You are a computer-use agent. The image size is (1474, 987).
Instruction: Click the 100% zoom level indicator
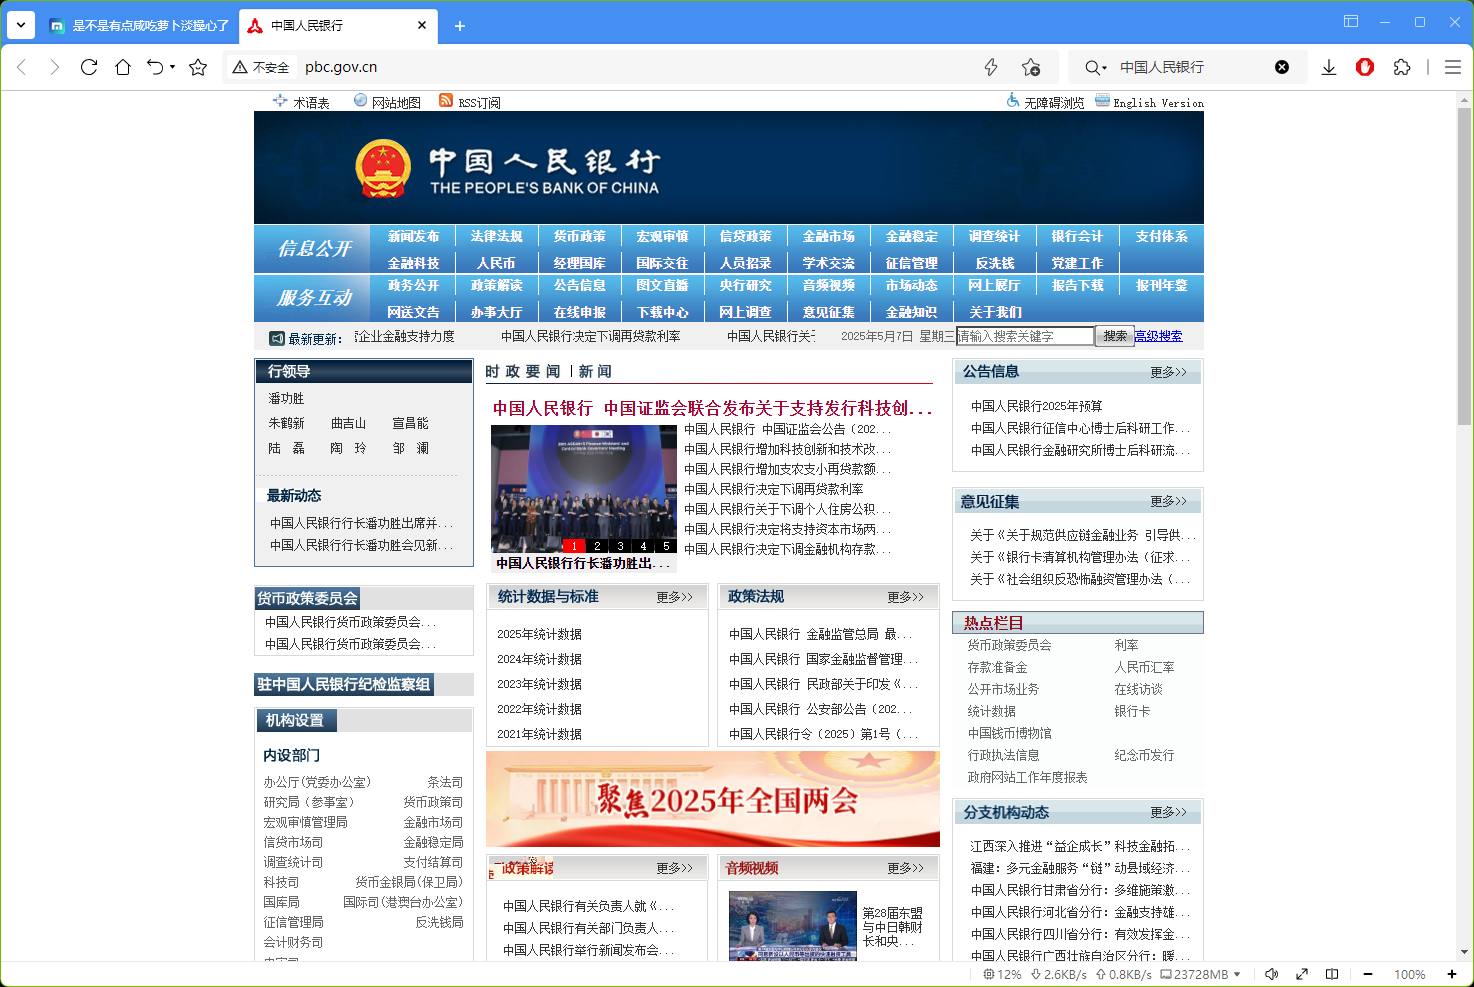(1410, 974)
